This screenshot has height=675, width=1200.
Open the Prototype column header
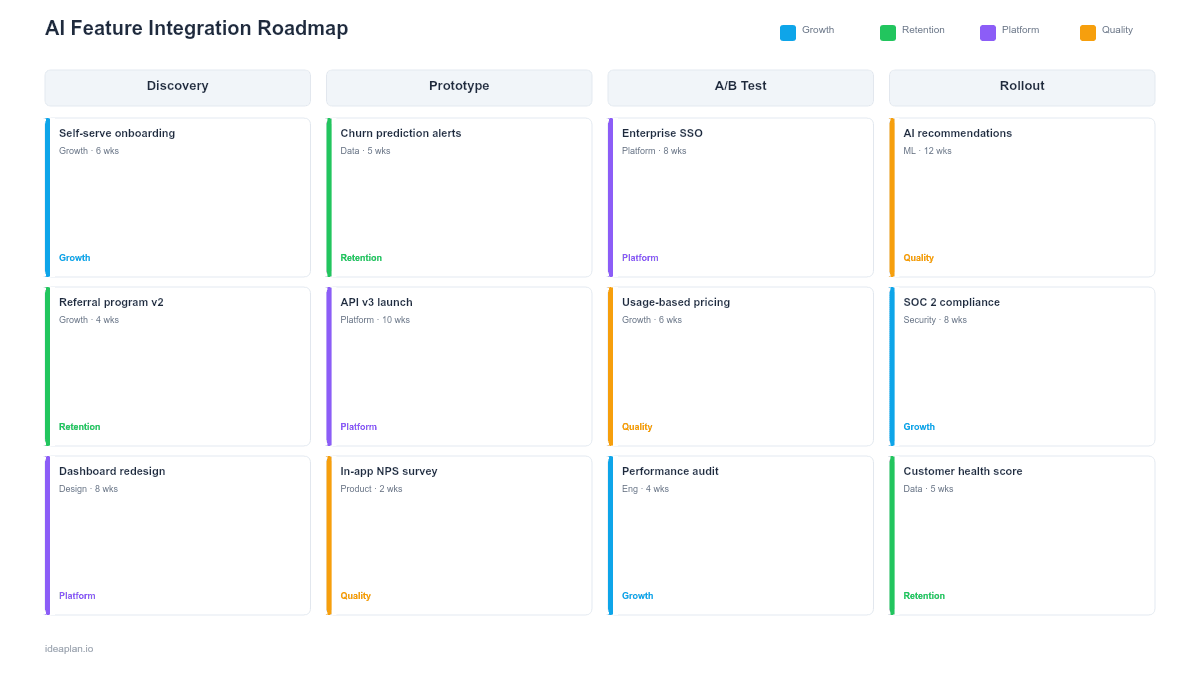459,87
